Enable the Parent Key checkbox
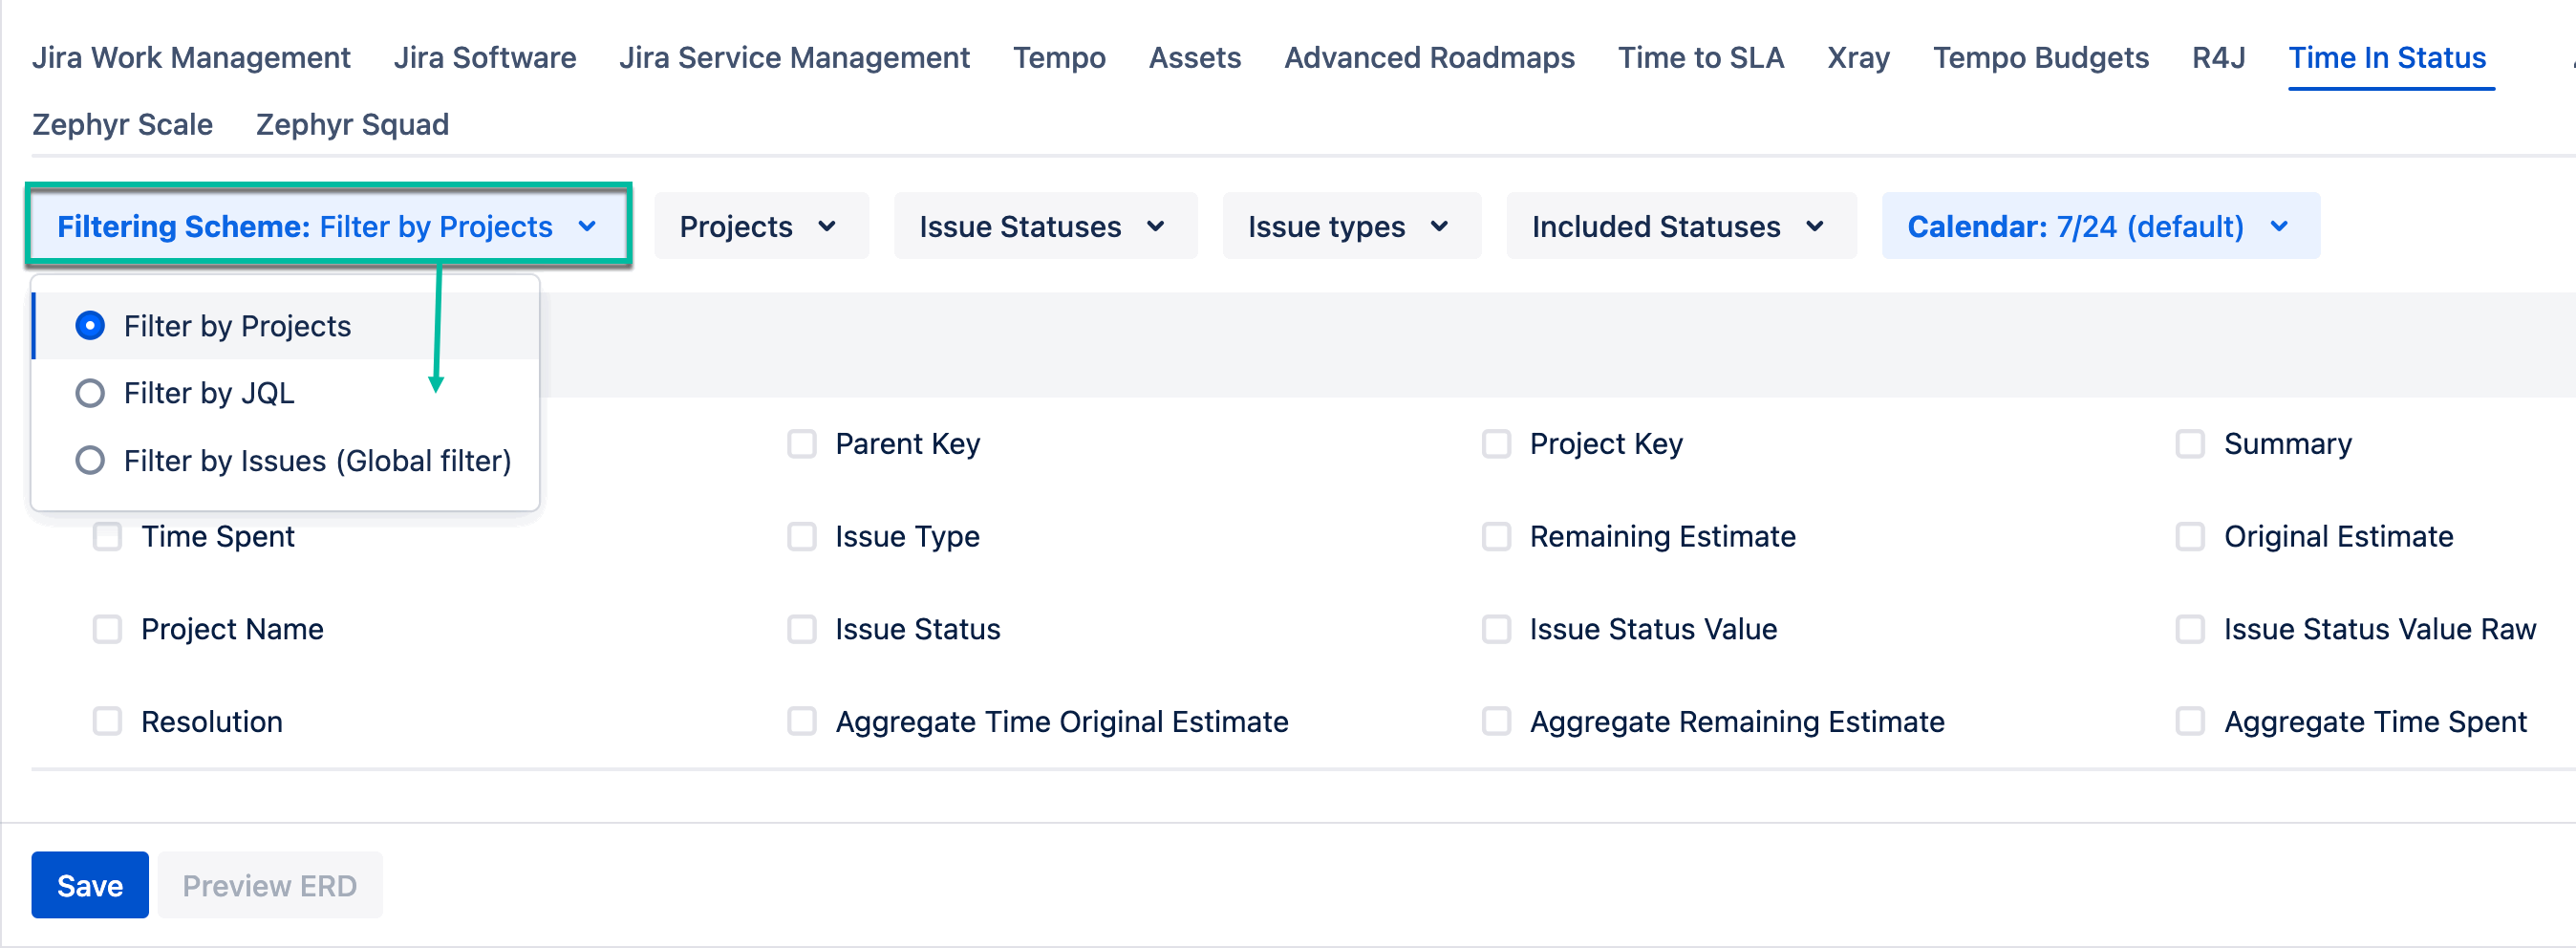 [x=802, y=443]
